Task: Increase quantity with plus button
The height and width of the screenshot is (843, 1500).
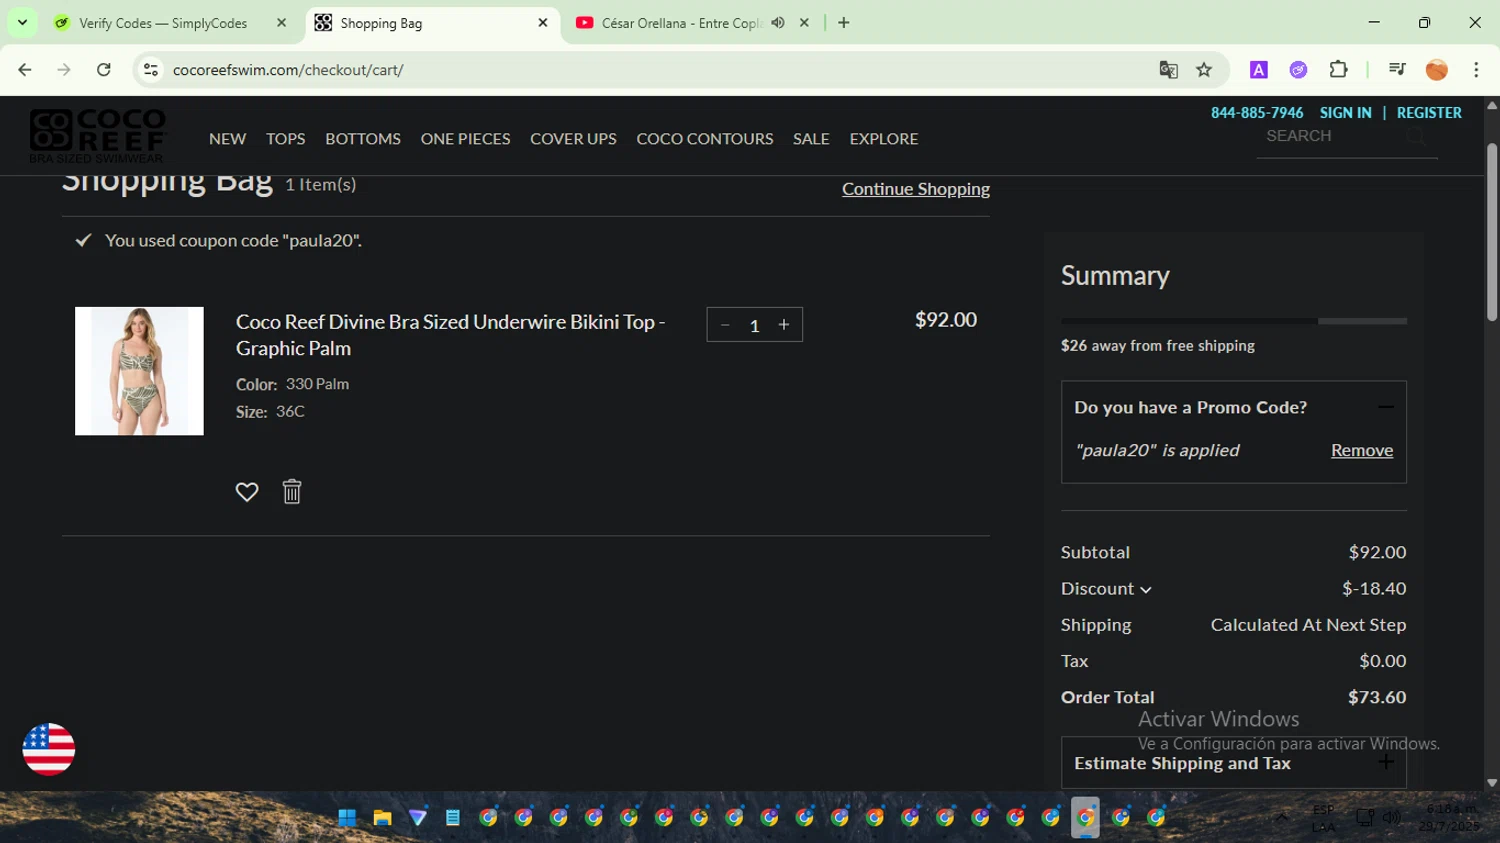Action: tap(784, 325)
